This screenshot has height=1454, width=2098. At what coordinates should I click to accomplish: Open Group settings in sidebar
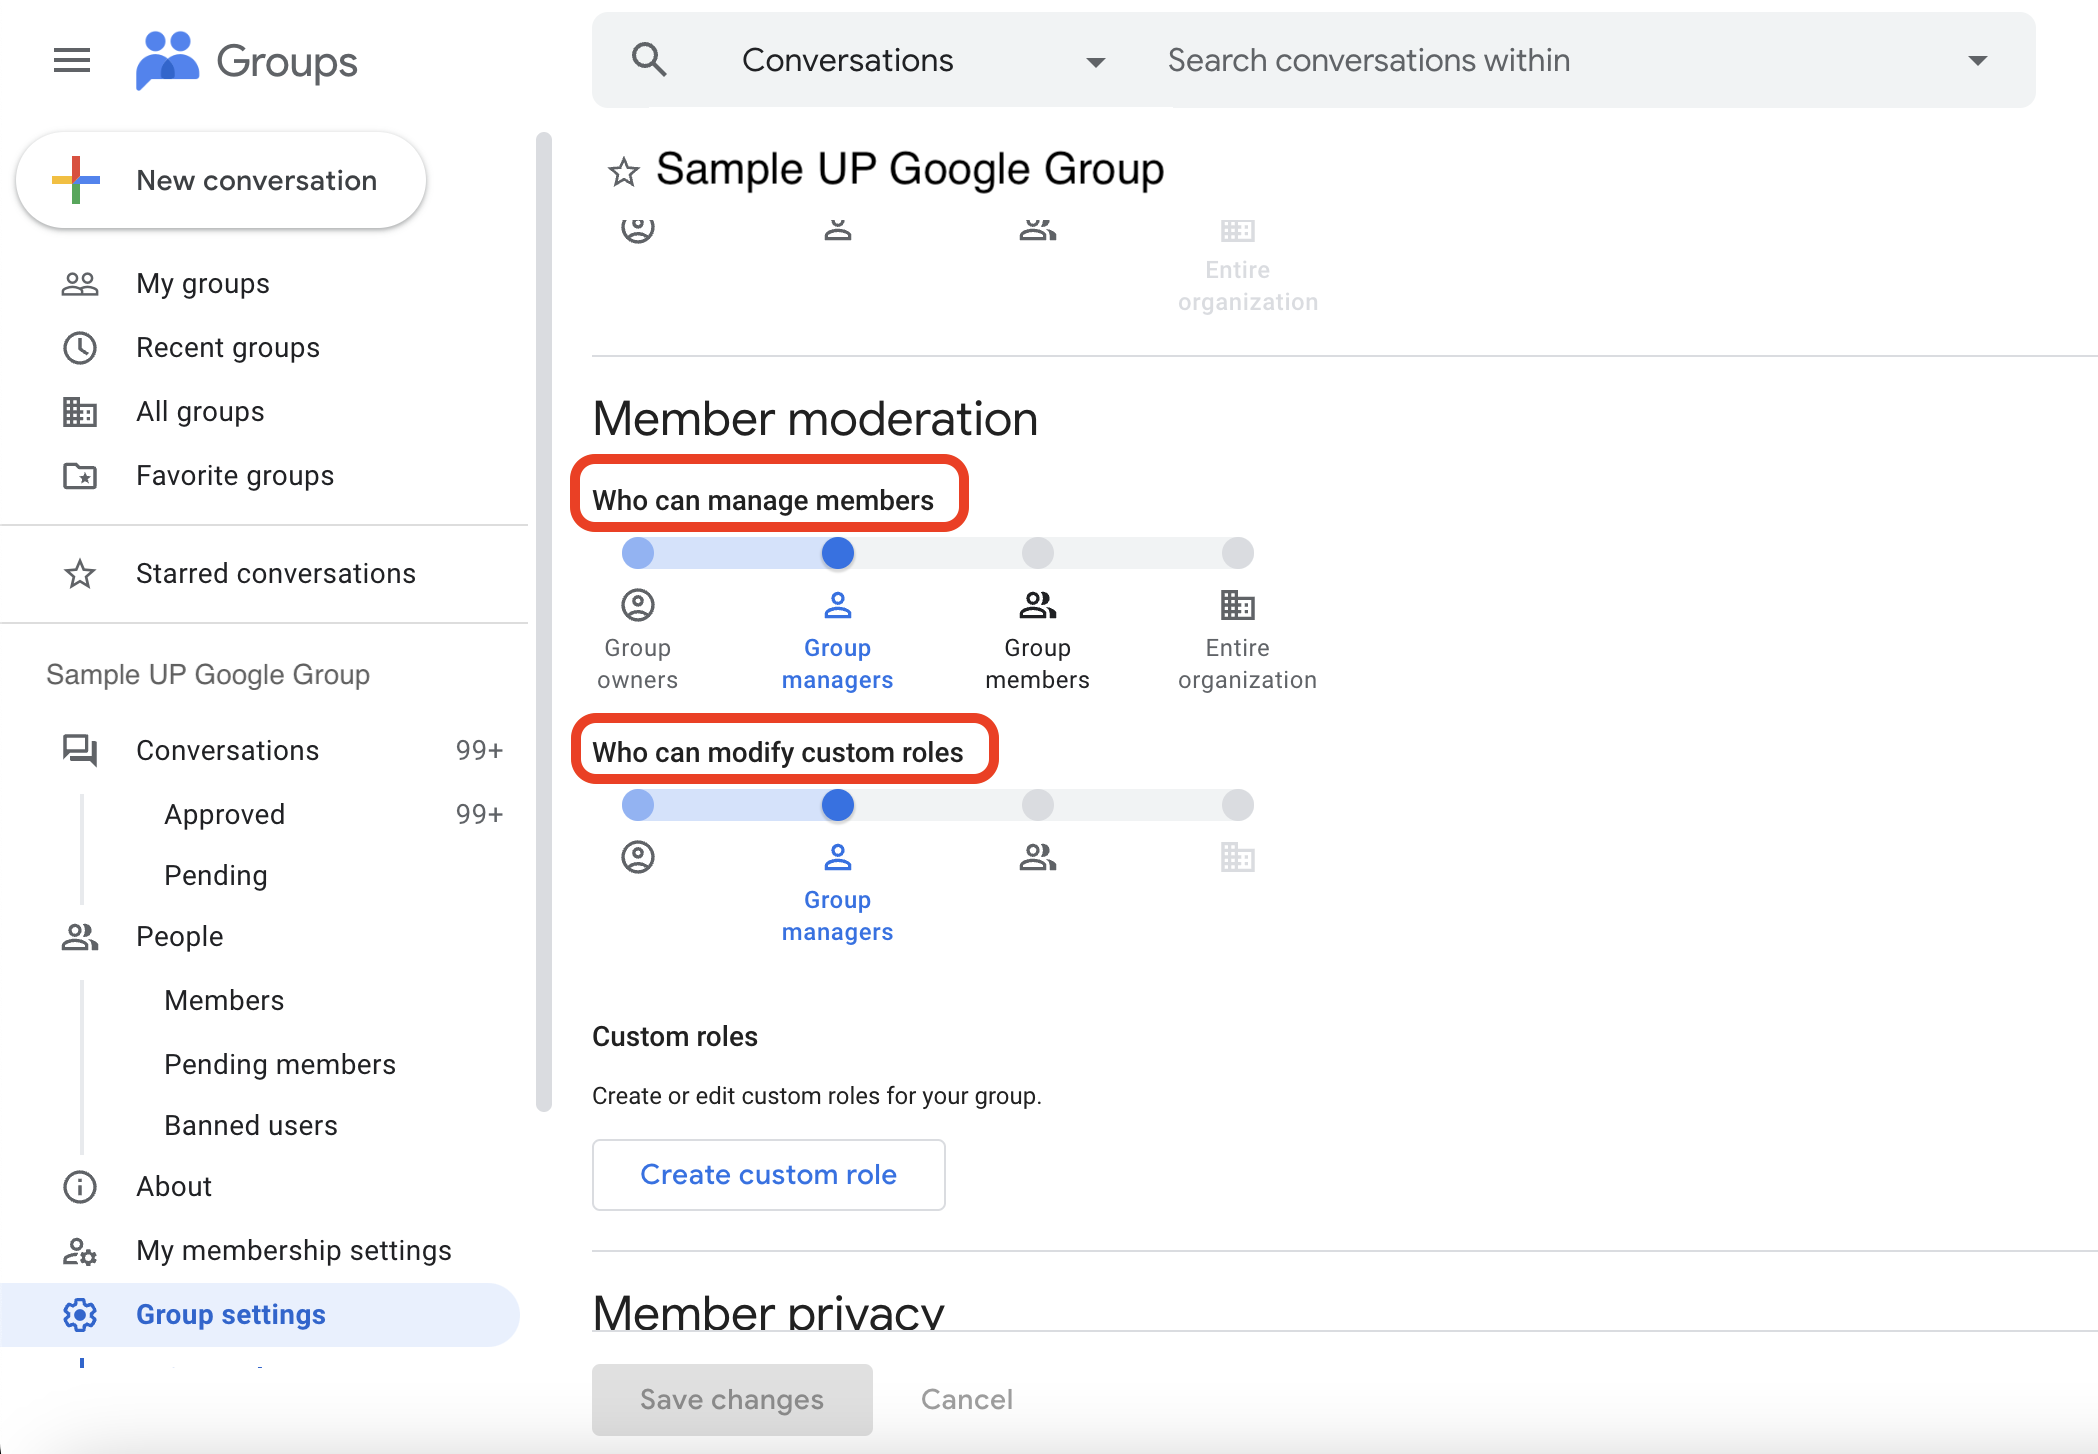pyautogui.click(x=260, y=1315)
